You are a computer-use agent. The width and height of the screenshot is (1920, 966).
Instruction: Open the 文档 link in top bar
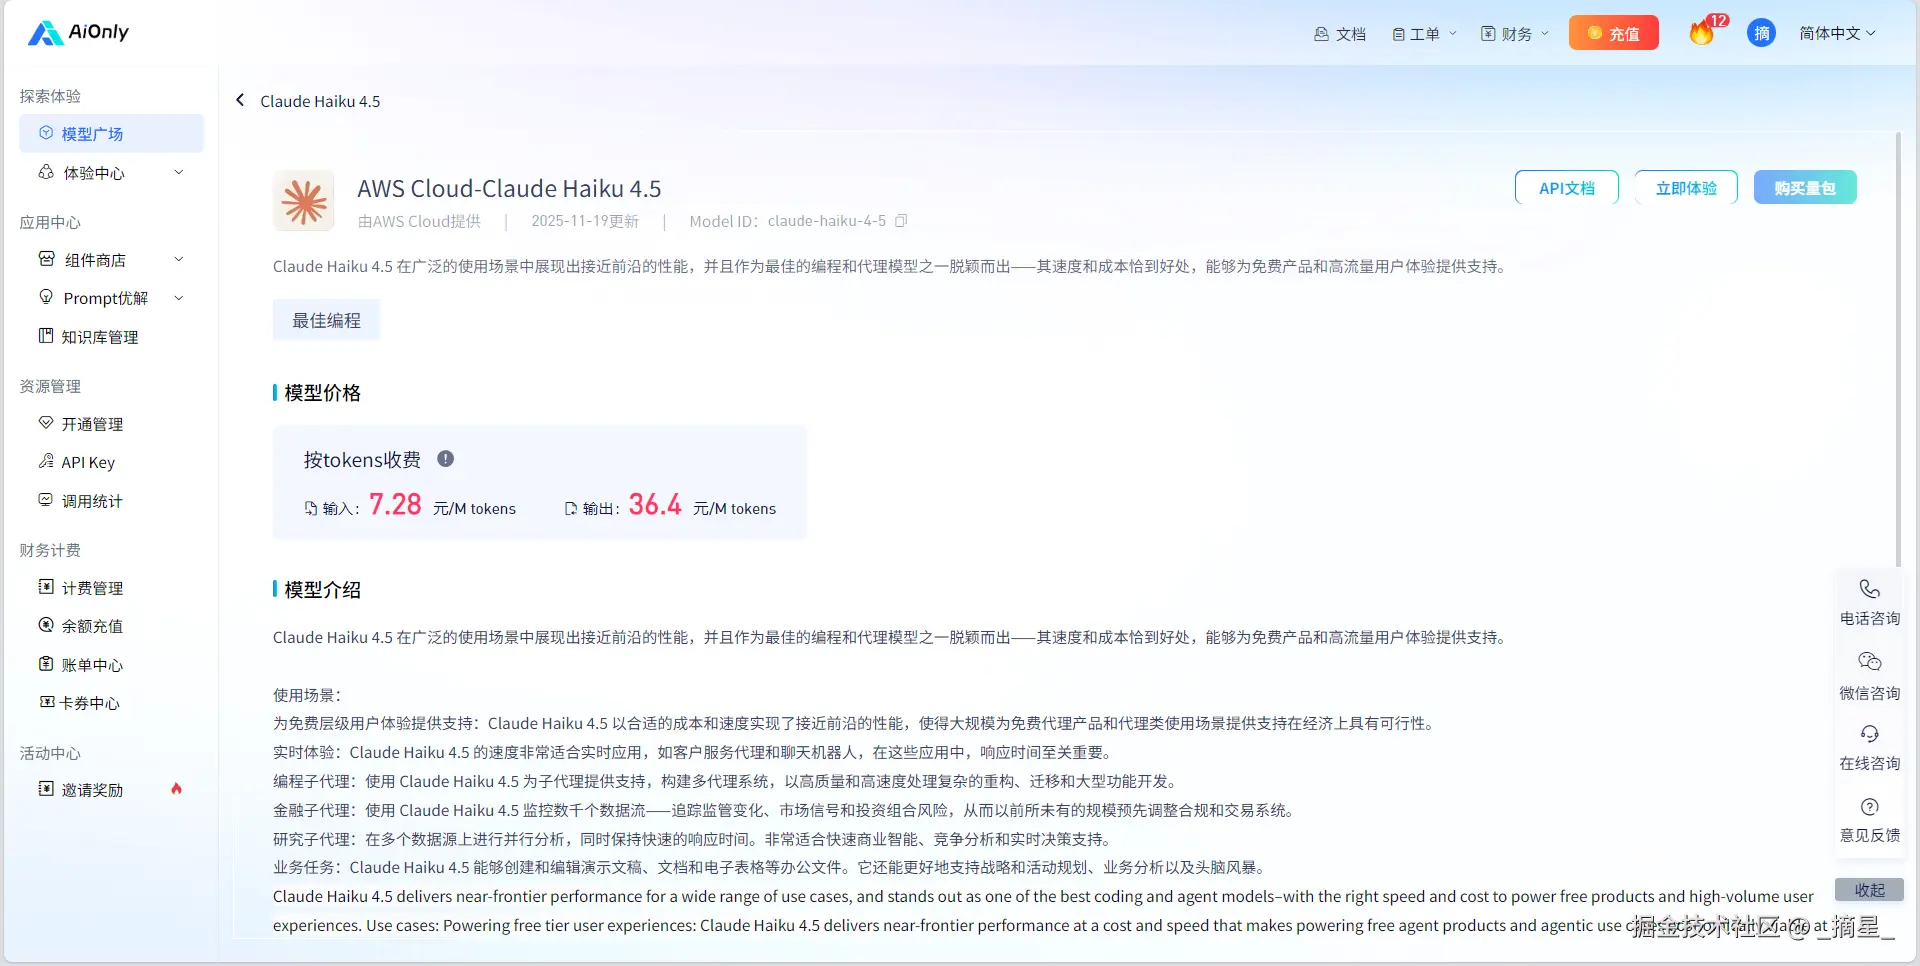pyautogui.click(x=1339, y=34)
